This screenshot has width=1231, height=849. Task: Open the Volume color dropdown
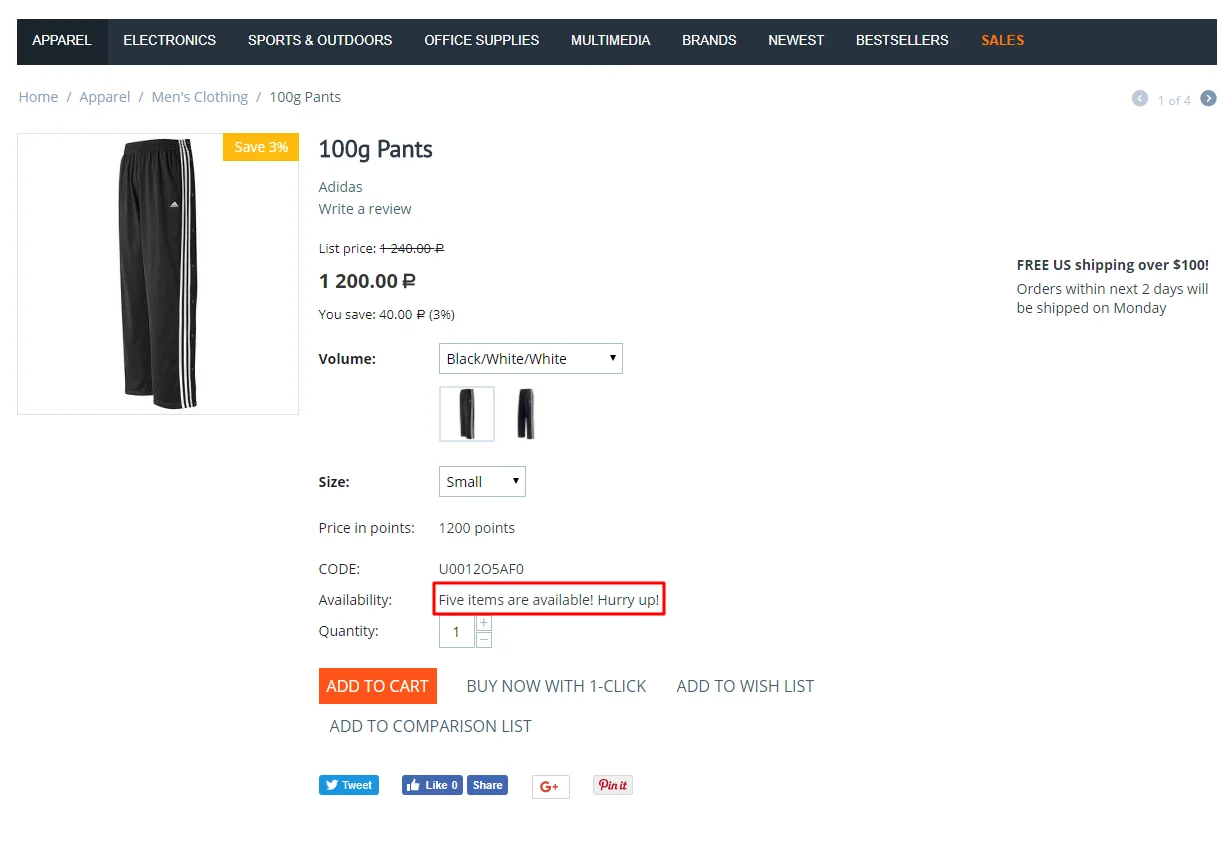[531, 359]
